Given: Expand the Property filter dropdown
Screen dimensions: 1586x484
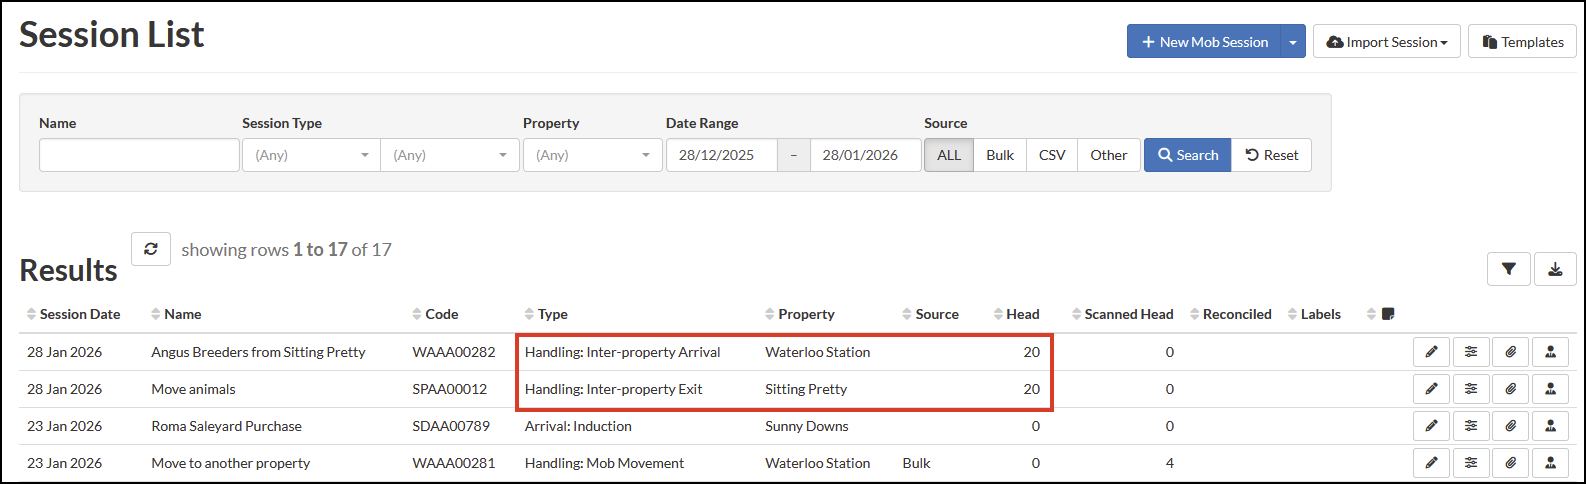Looking at the screenshot, I should click(x=592, y=155).
